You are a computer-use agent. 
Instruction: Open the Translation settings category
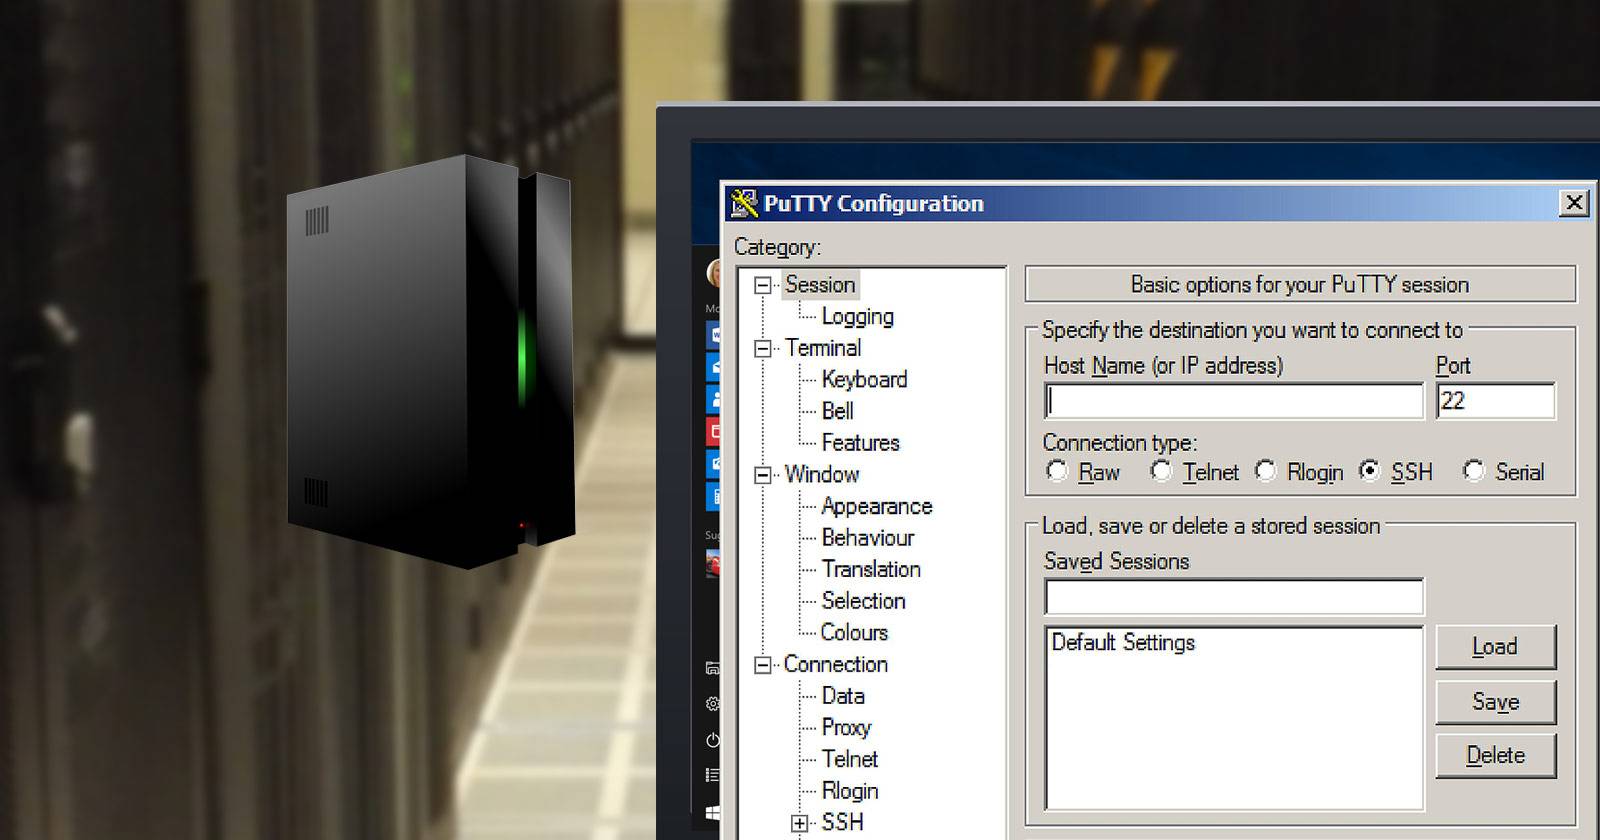pos(872,569)
